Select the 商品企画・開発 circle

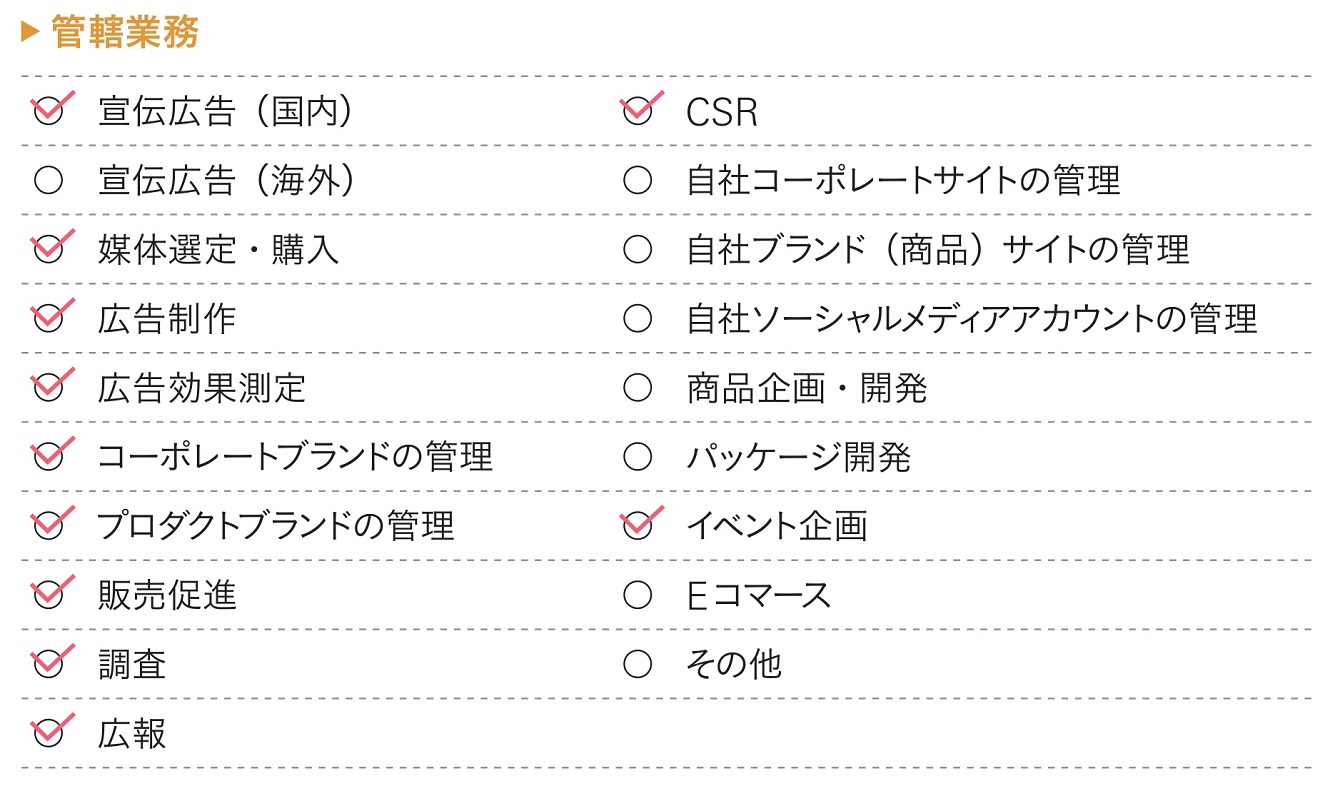point(637,387)
